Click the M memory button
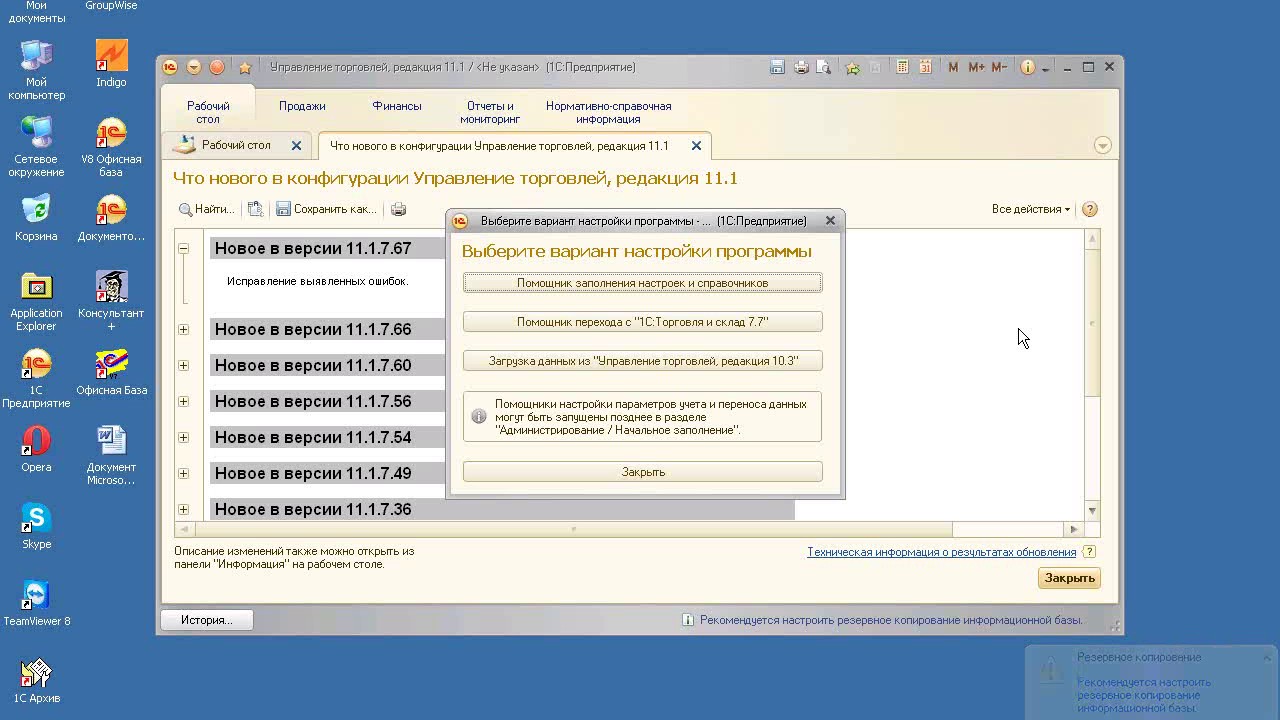 point(953,68)
